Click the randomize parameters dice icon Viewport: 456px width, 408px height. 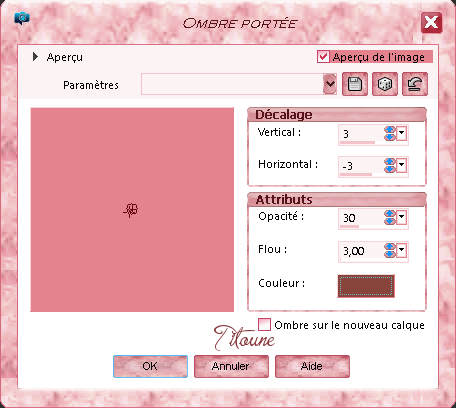click(x=385, y=84)
